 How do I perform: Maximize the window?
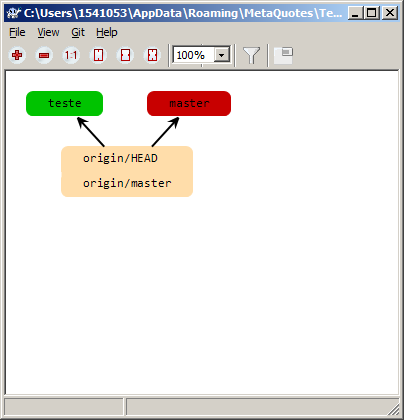pos(372,13)
